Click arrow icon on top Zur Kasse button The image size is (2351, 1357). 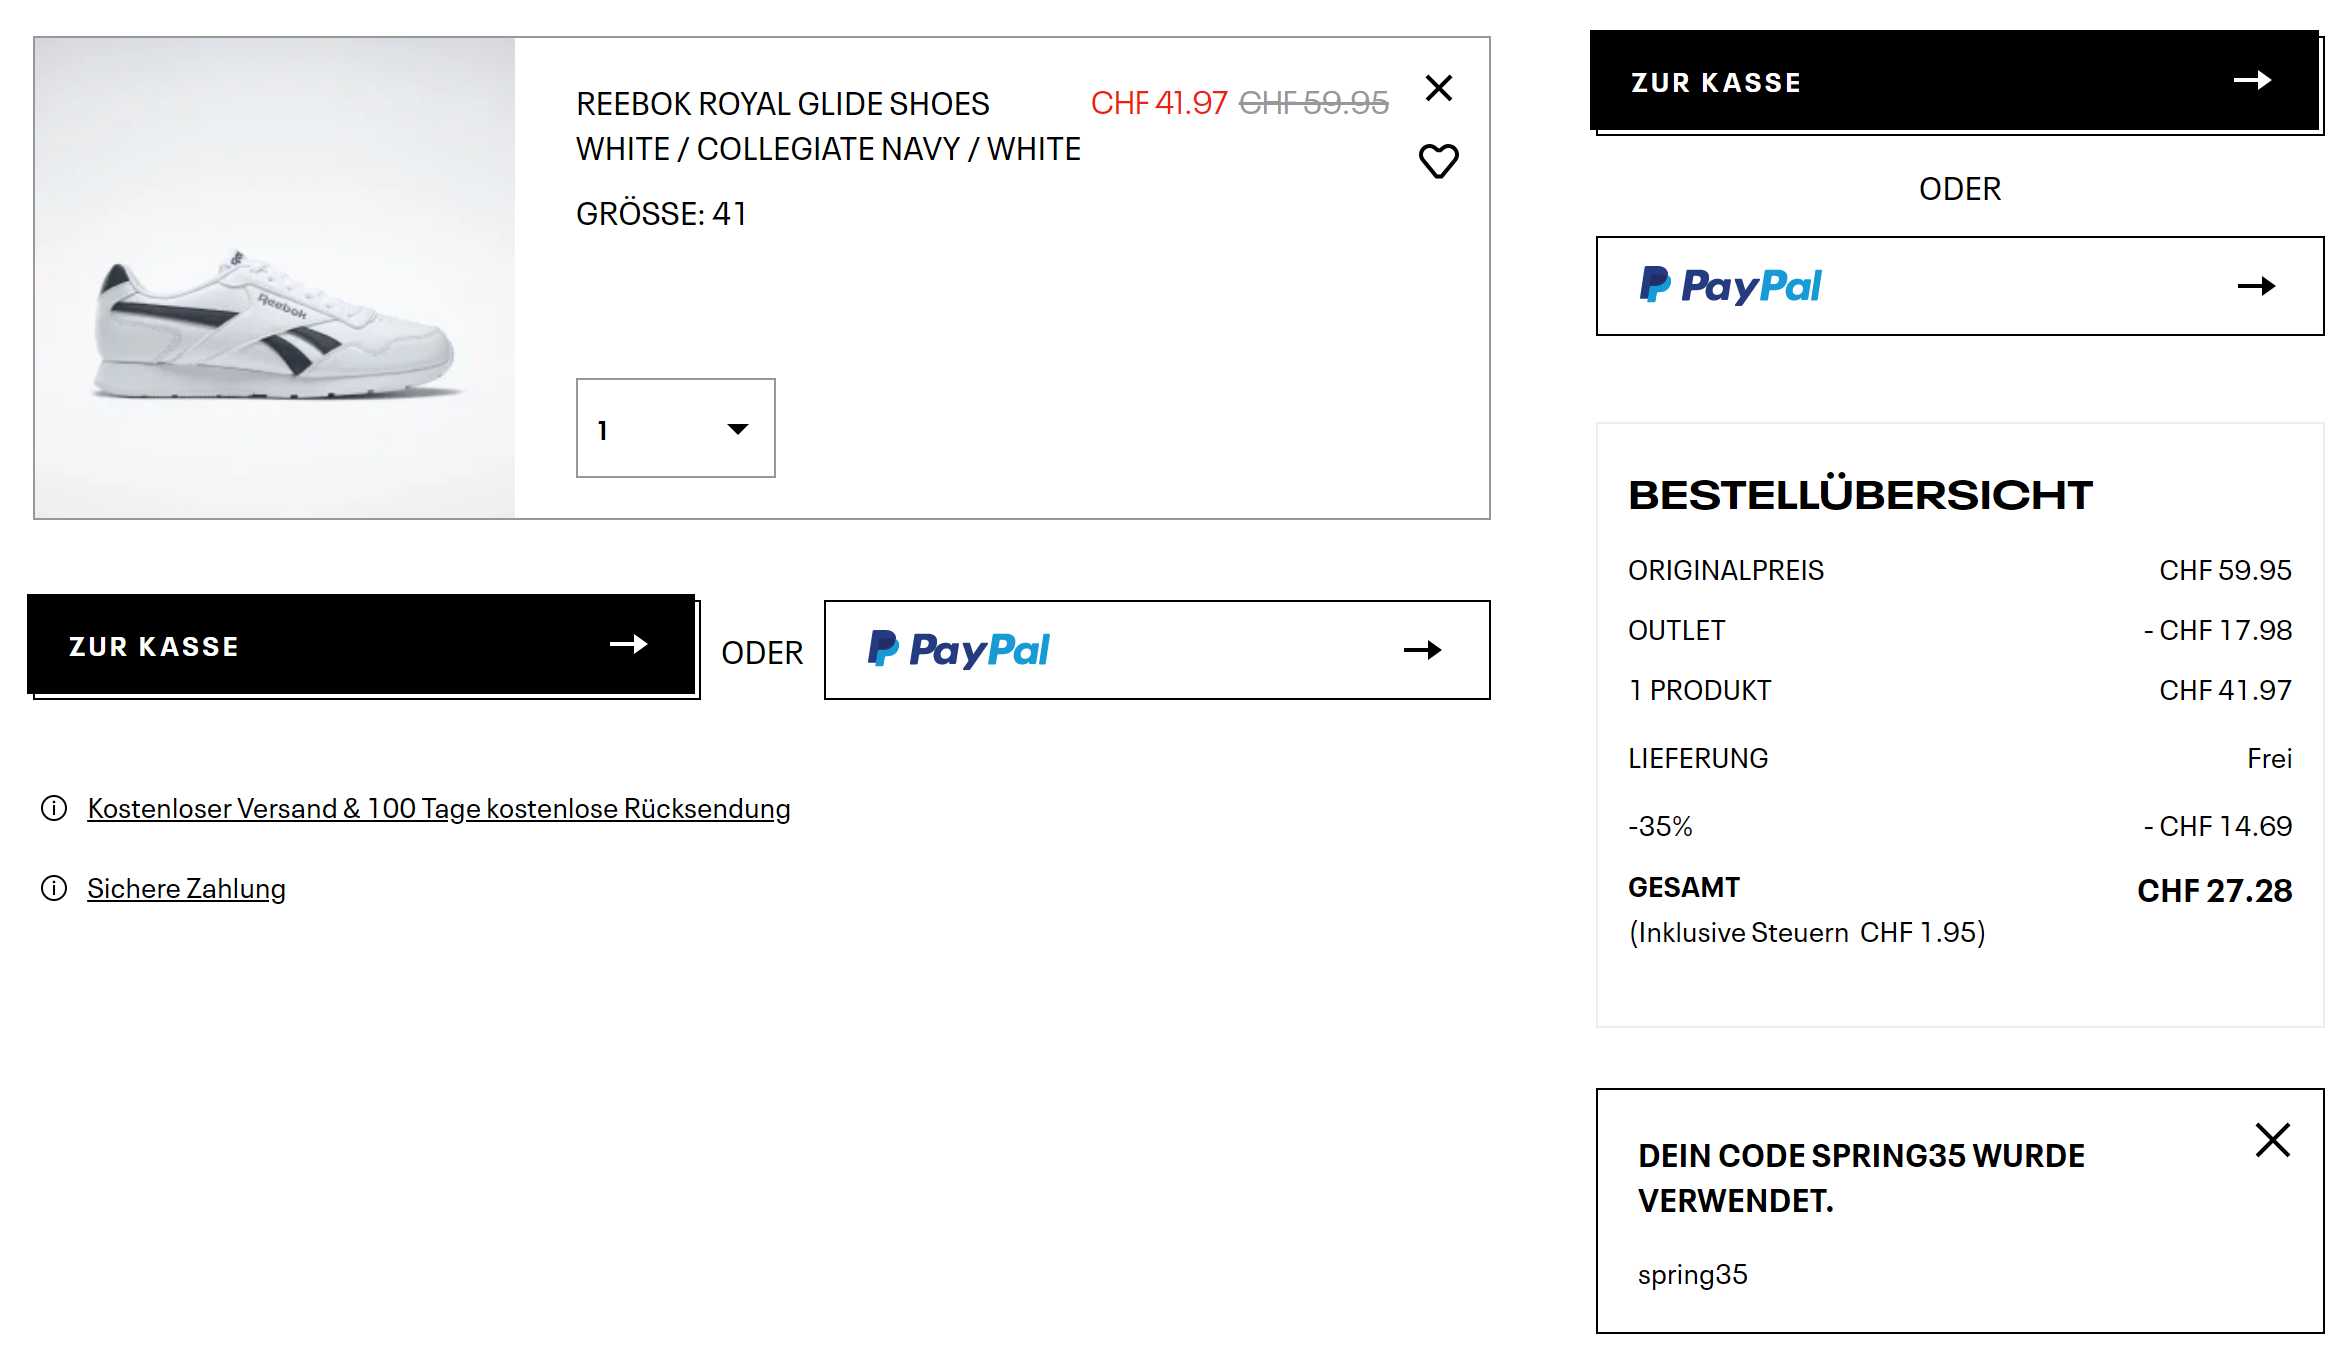tap(2252, 81)
